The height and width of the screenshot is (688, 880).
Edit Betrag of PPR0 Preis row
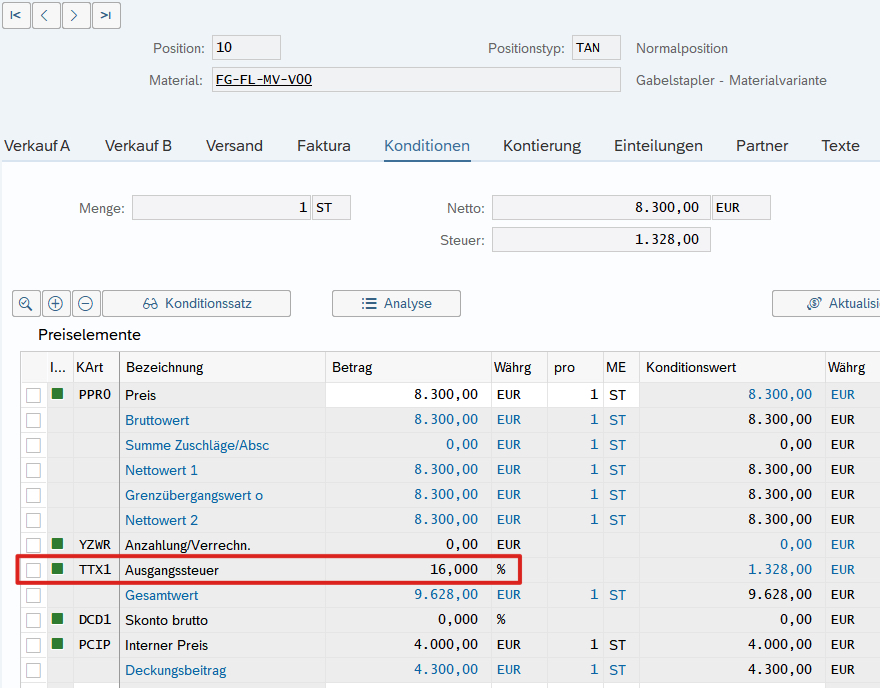(x=408, y=395)
